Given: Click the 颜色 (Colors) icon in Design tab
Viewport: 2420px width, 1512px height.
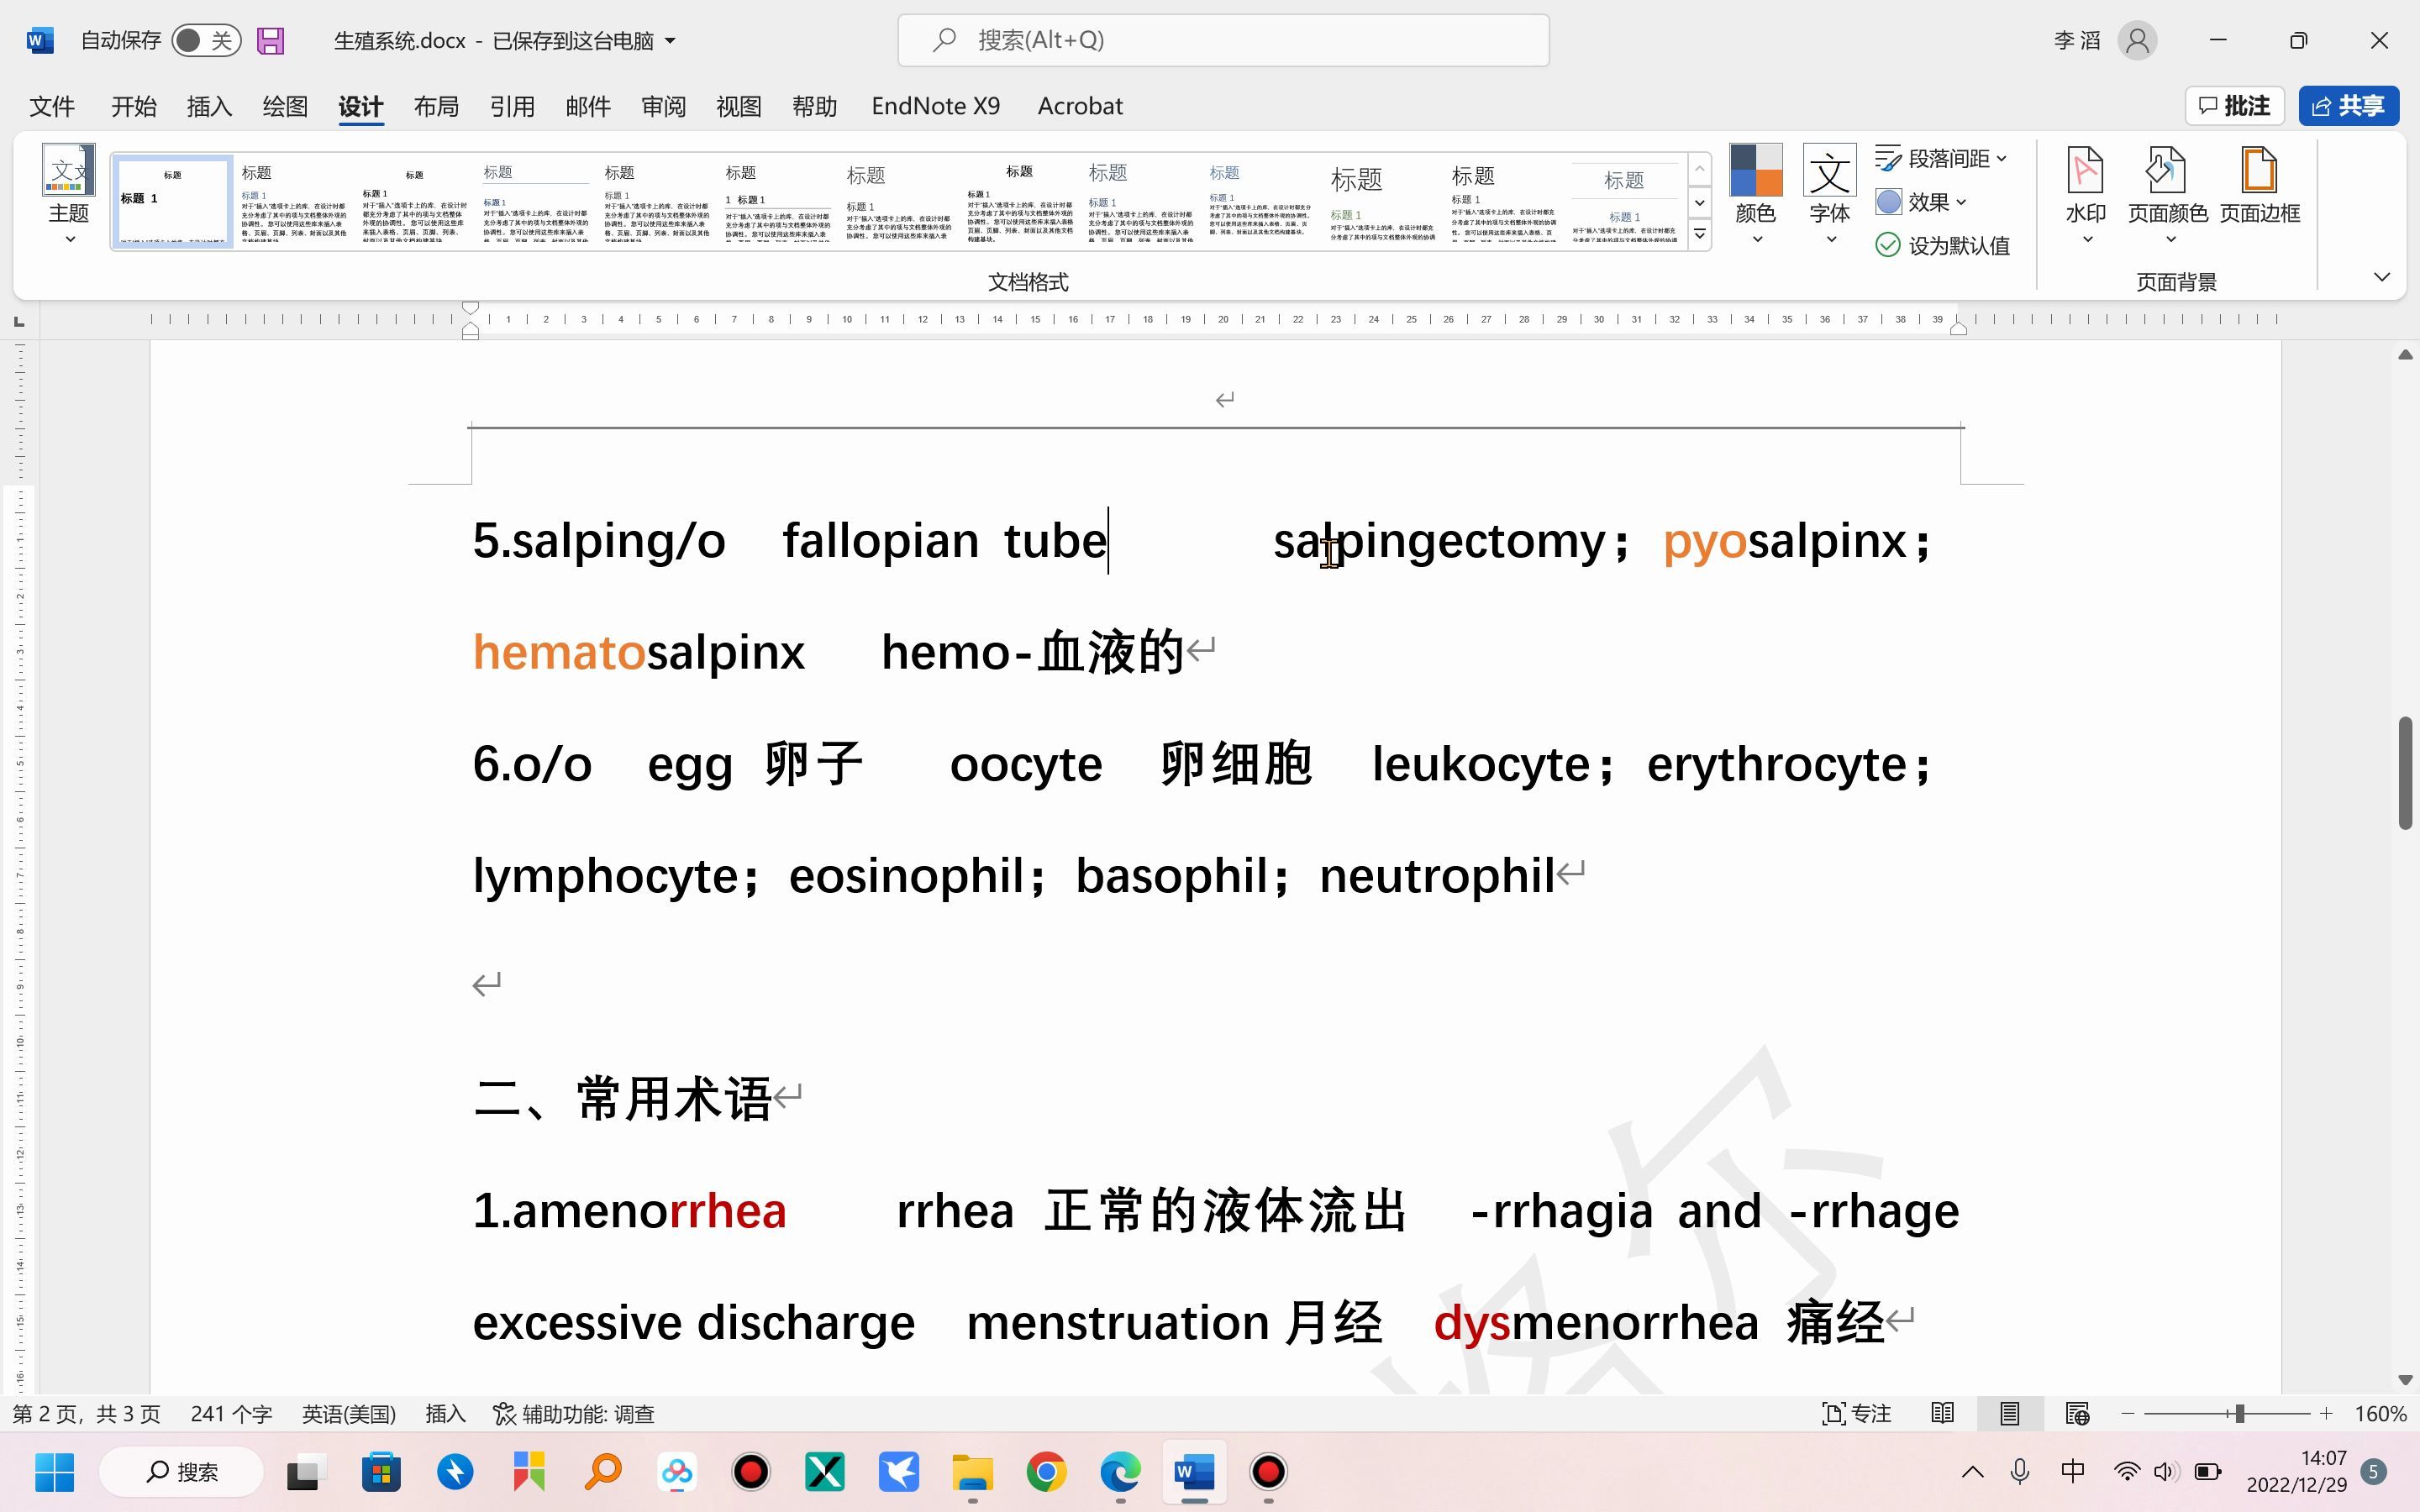Looking at the screenshot, I should pyautogui.click(x=1756, y=188).
